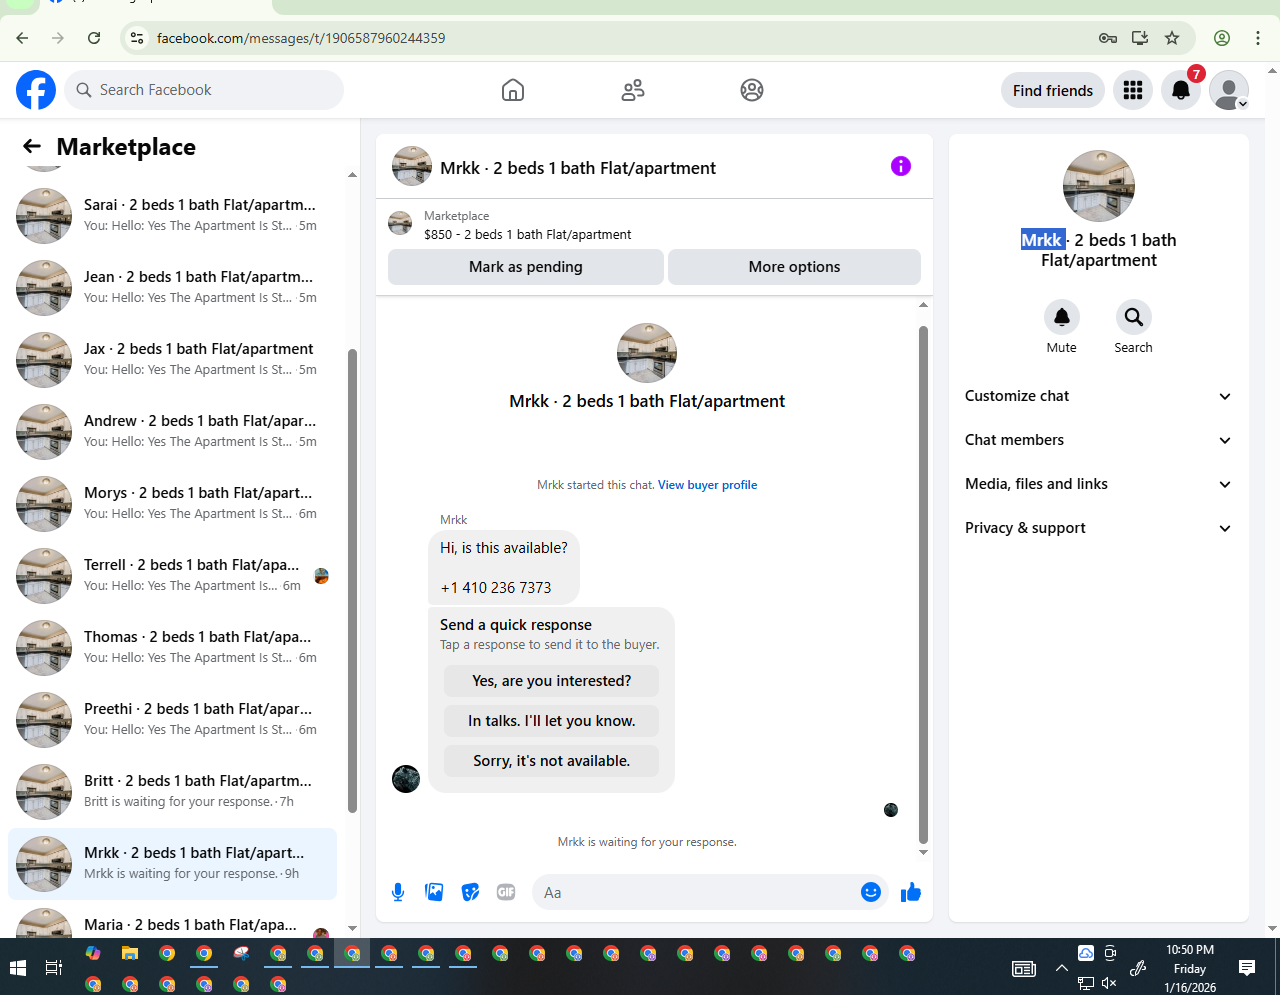1280x995 pixels.
Task: Bookmark this page star icon
Action: pos(1172,38)
